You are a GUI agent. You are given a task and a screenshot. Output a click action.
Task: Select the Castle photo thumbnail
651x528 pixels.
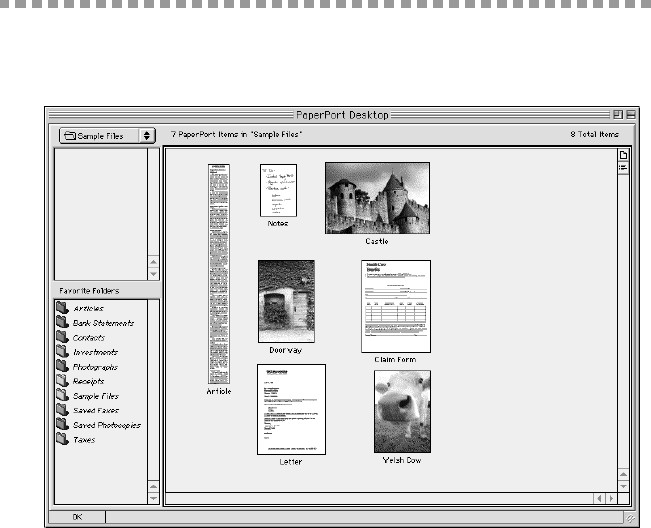pos(377,198)
